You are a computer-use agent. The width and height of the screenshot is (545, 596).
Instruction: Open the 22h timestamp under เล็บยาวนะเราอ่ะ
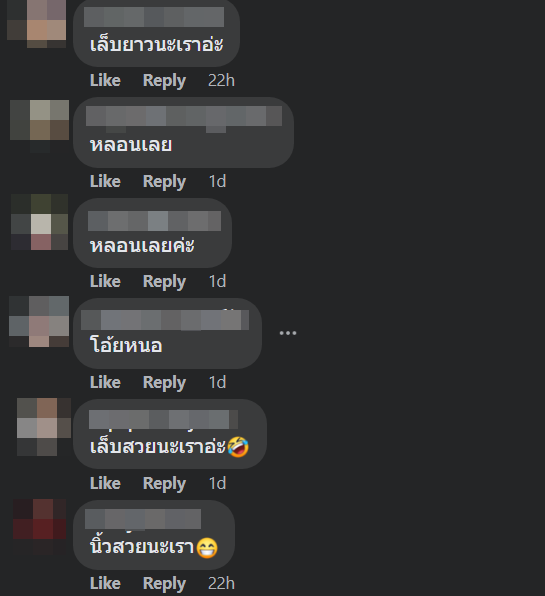point(221,80)
